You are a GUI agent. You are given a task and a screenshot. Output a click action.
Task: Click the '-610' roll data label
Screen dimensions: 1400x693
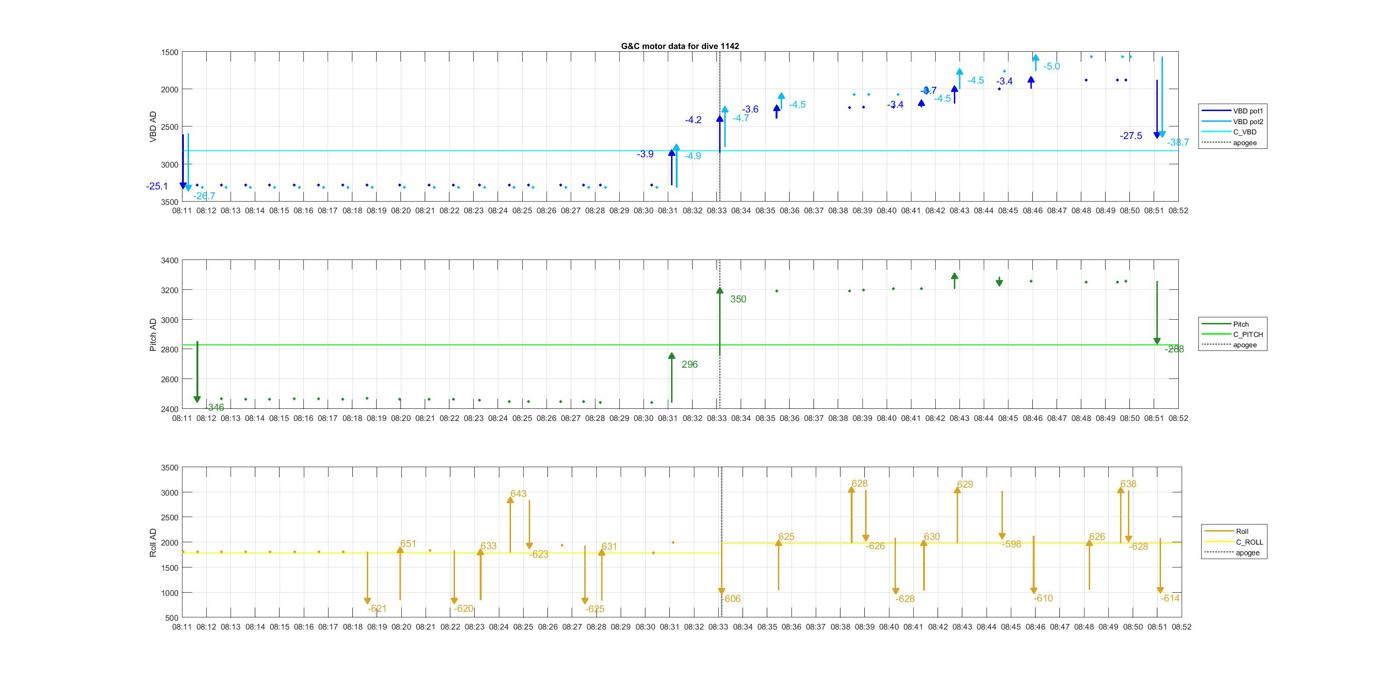tap(1043, 599)
